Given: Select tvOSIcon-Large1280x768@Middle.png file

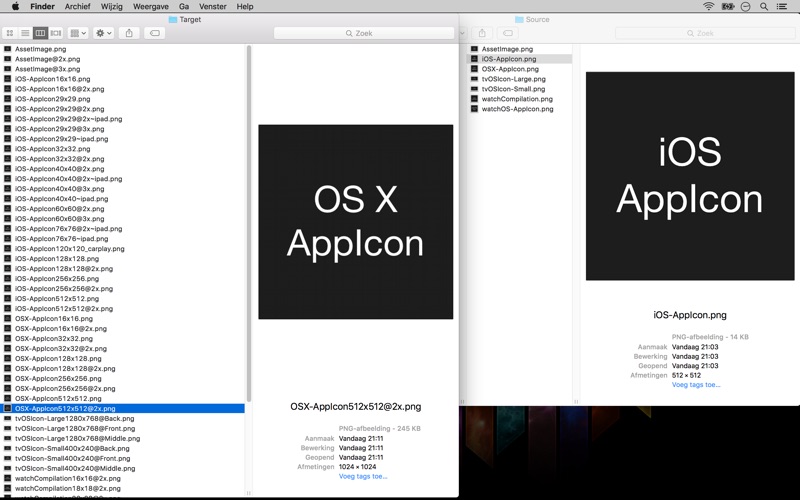Looking at the screenshot, I should coord(123,439).
